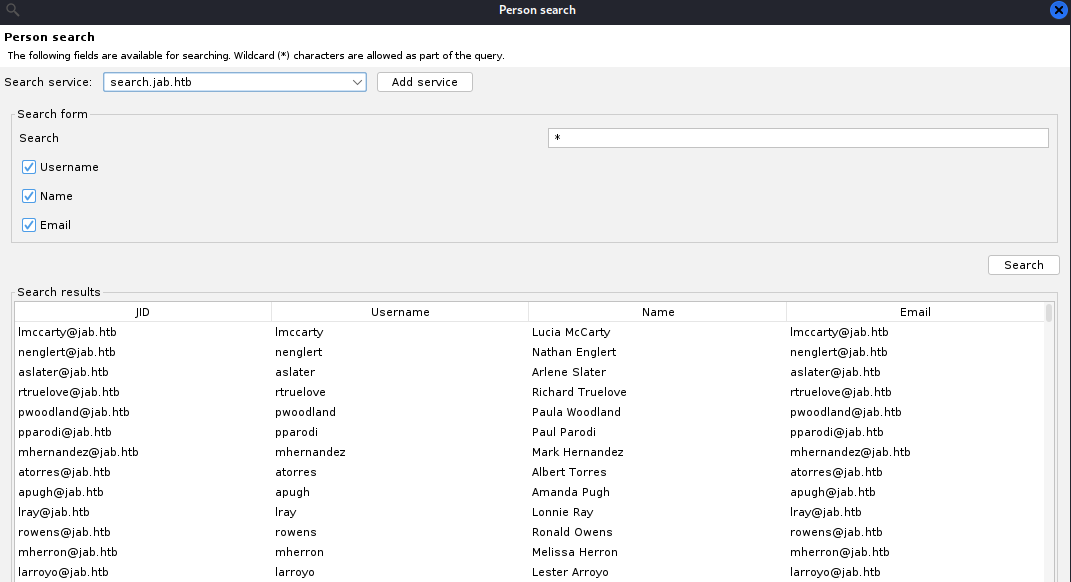Close the Person search dialog
1071x582 pixels.
coord(1059,10)
